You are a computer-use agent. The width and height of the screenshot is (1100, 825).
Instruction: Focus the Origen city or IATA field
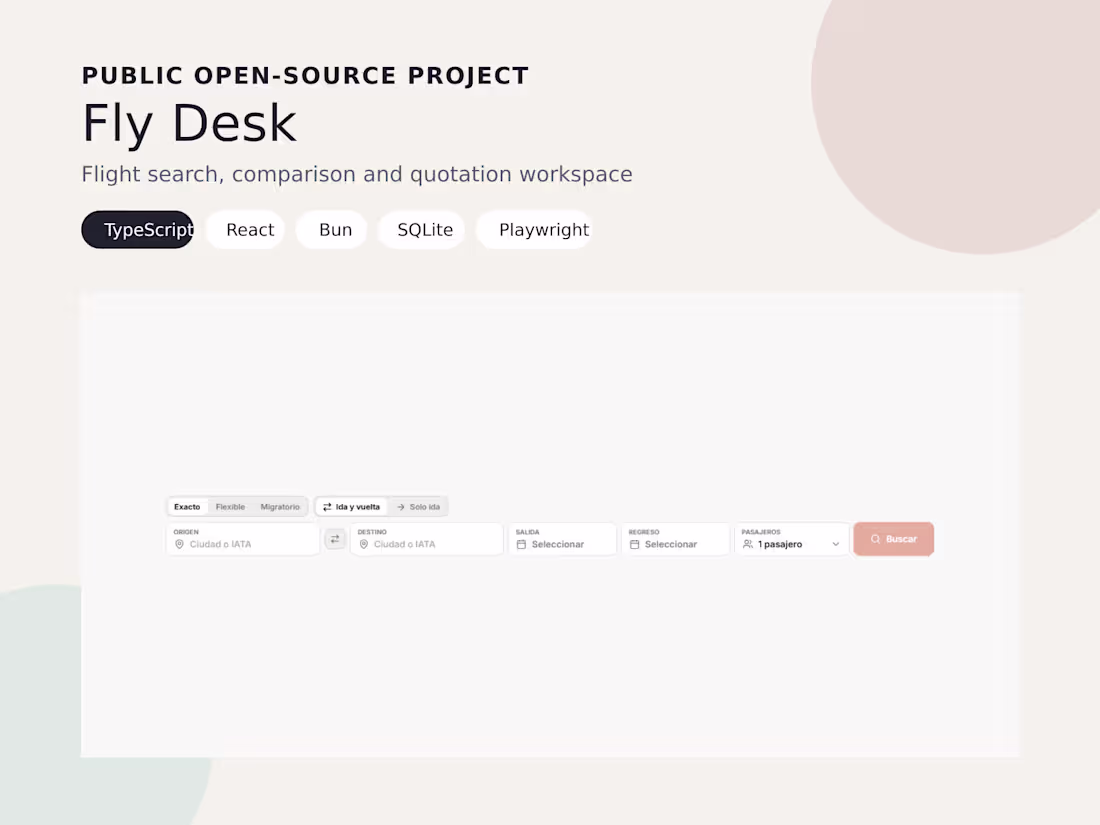pyautogui.click(x=243, y=539)
